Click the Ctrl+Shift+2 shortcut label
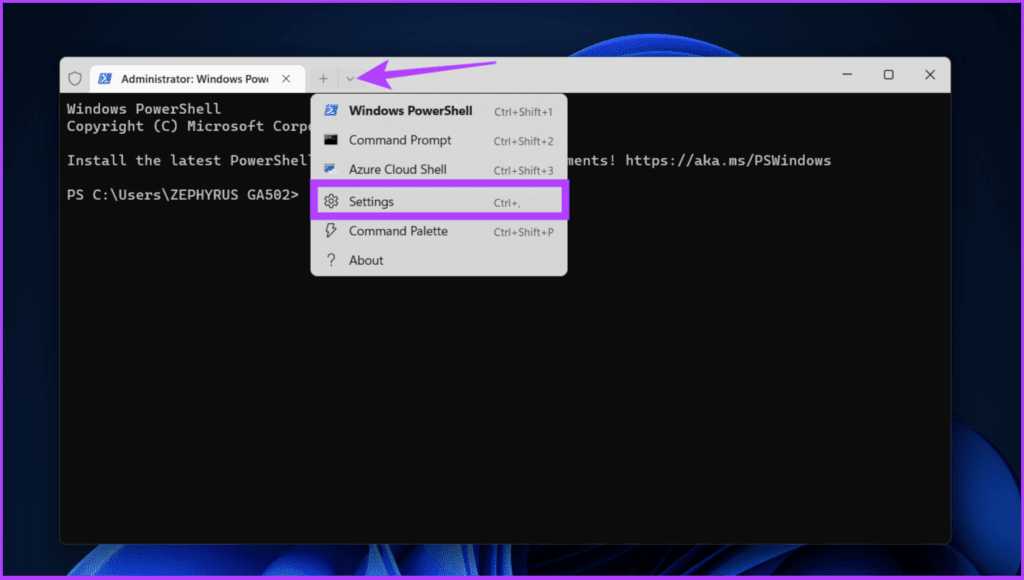The height and width of the screenshot is (580, 1024). click(x=523, y=141)
